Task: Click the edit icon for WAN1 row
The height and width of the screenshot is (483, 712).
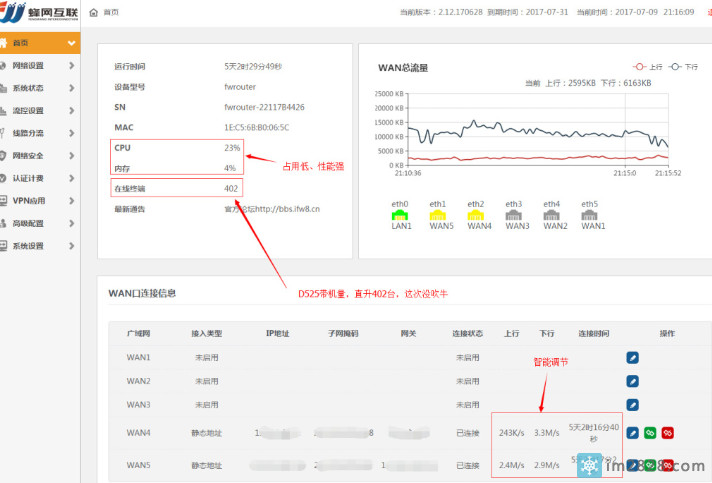Action: coord(632,357)
